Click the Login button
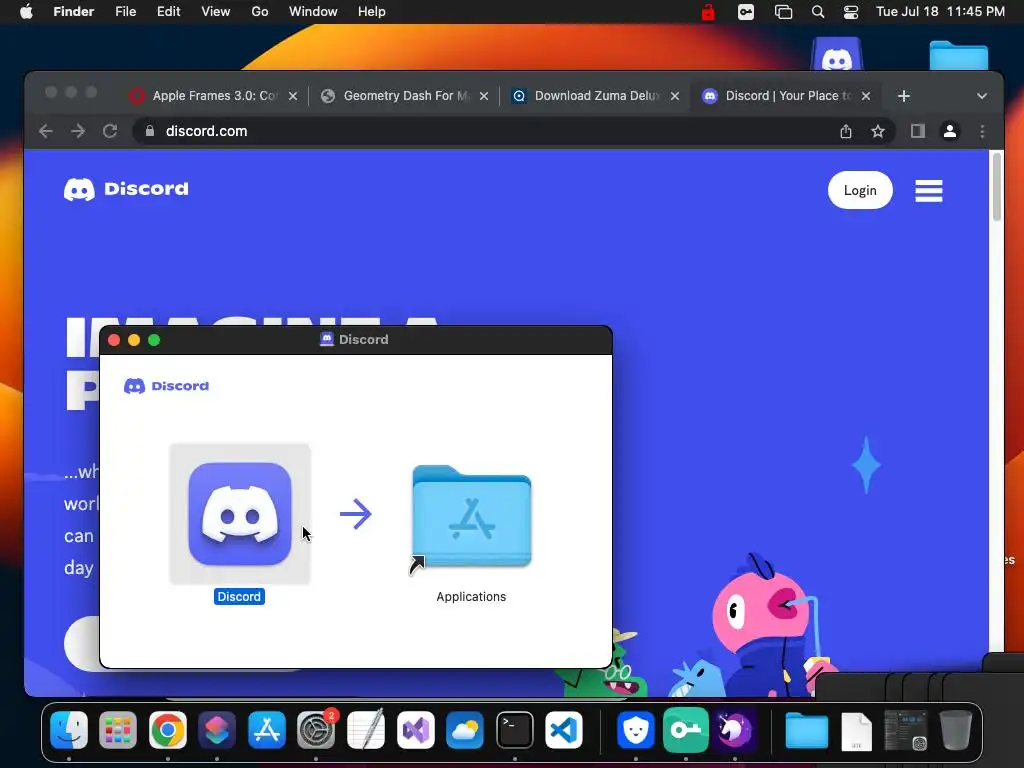The height and width of the screenshot is (768, 1024). click(860, 190)
